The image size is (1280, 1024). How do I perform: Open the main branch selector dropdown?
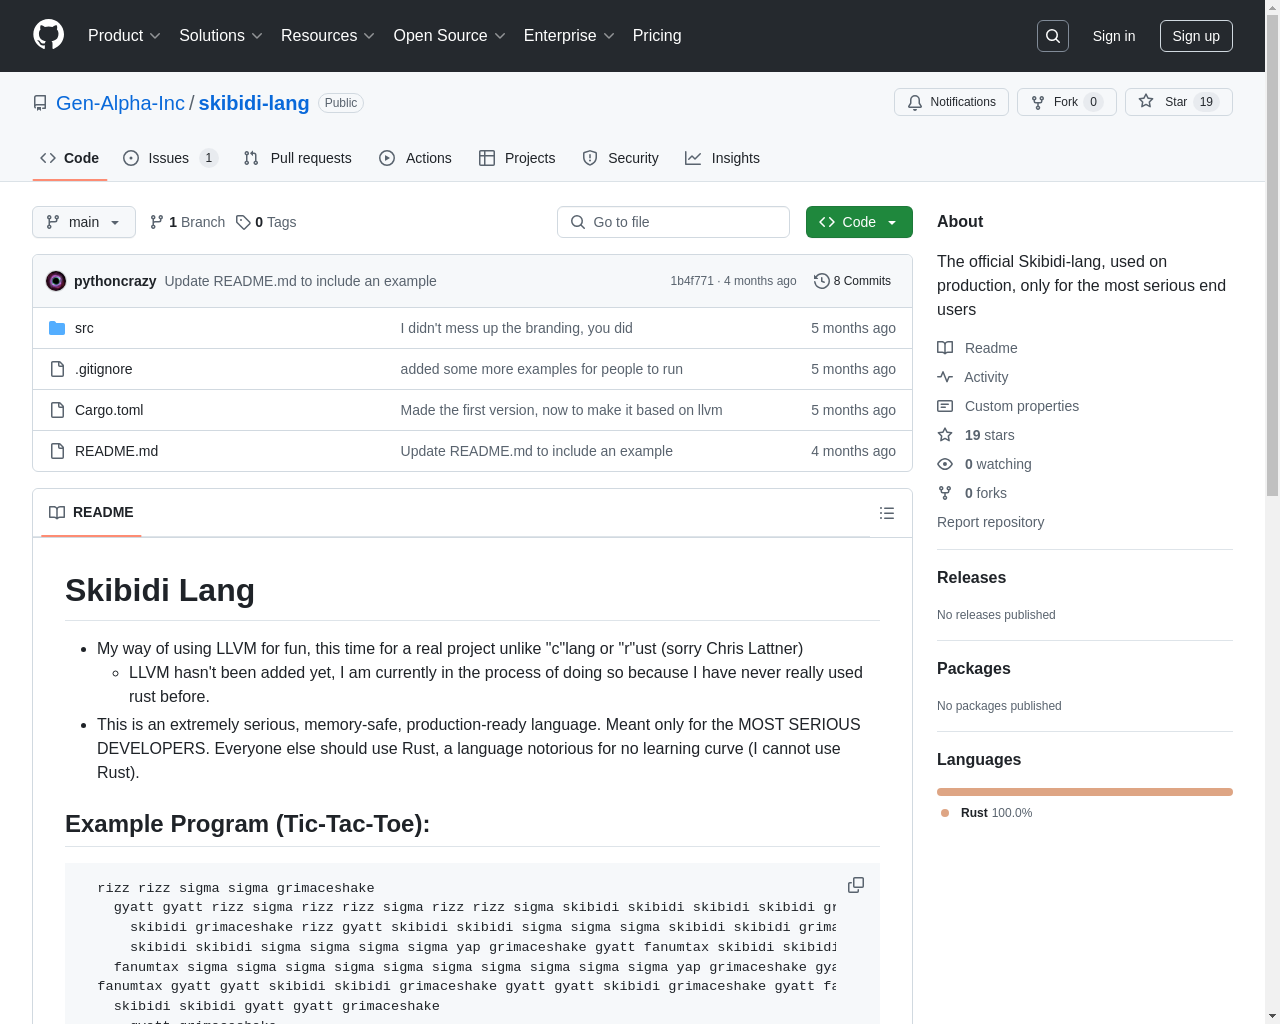coord(84,222)
